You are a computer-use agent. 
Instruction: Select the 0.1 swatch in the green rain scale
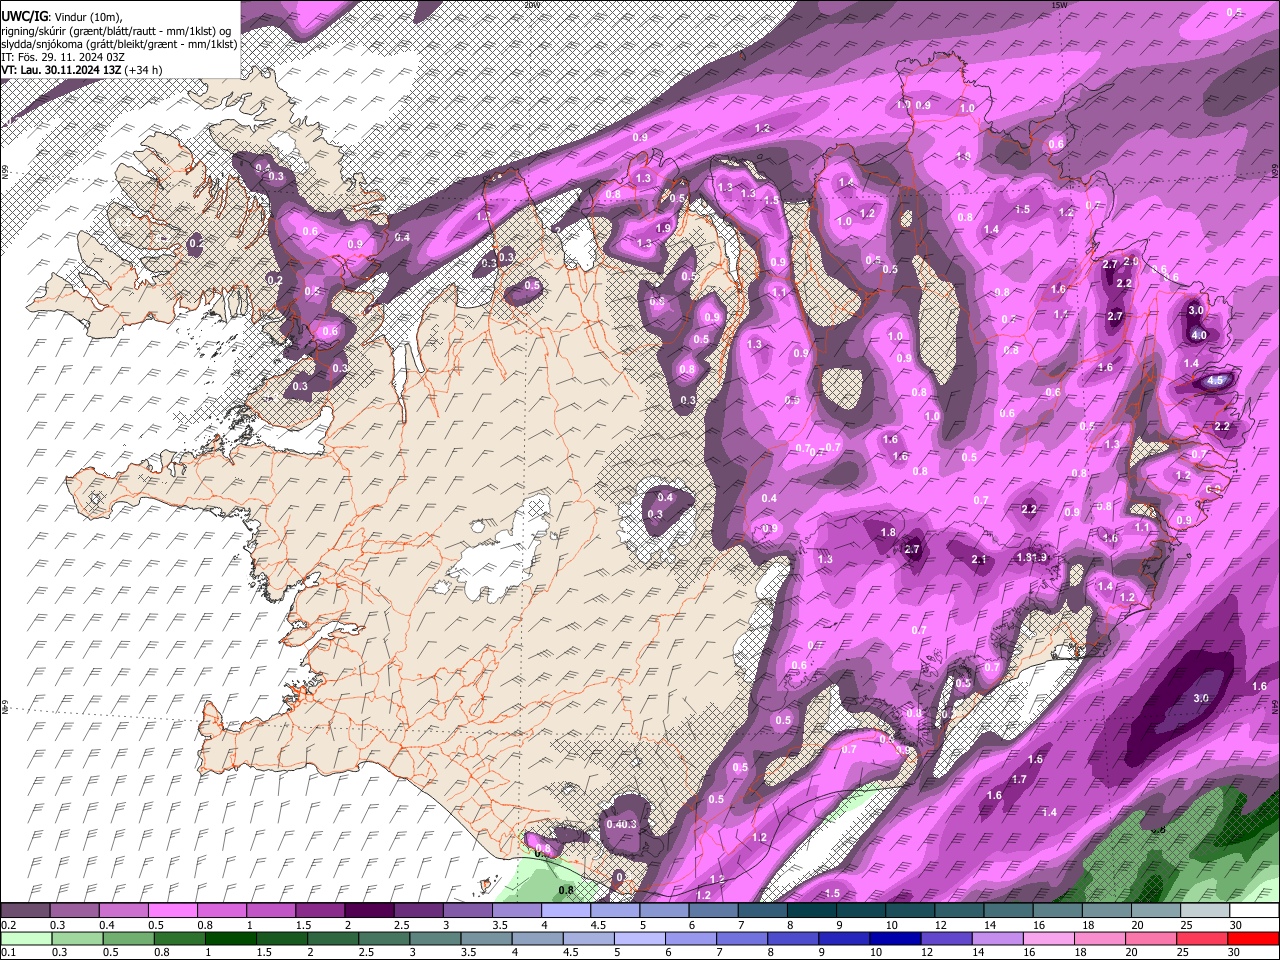coord(26,939)
